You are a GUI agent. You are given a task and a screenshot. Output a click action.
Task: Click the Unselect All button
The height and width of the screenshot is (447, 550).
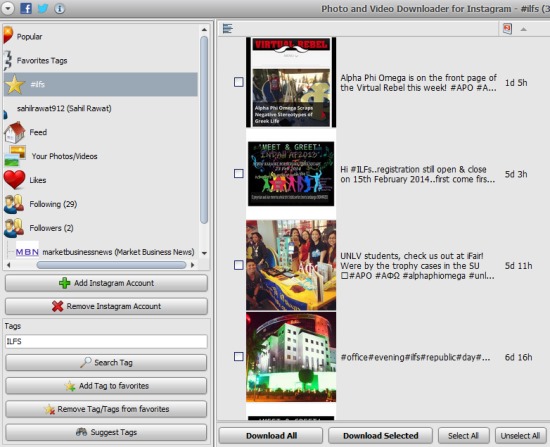[x=521, y=436]
